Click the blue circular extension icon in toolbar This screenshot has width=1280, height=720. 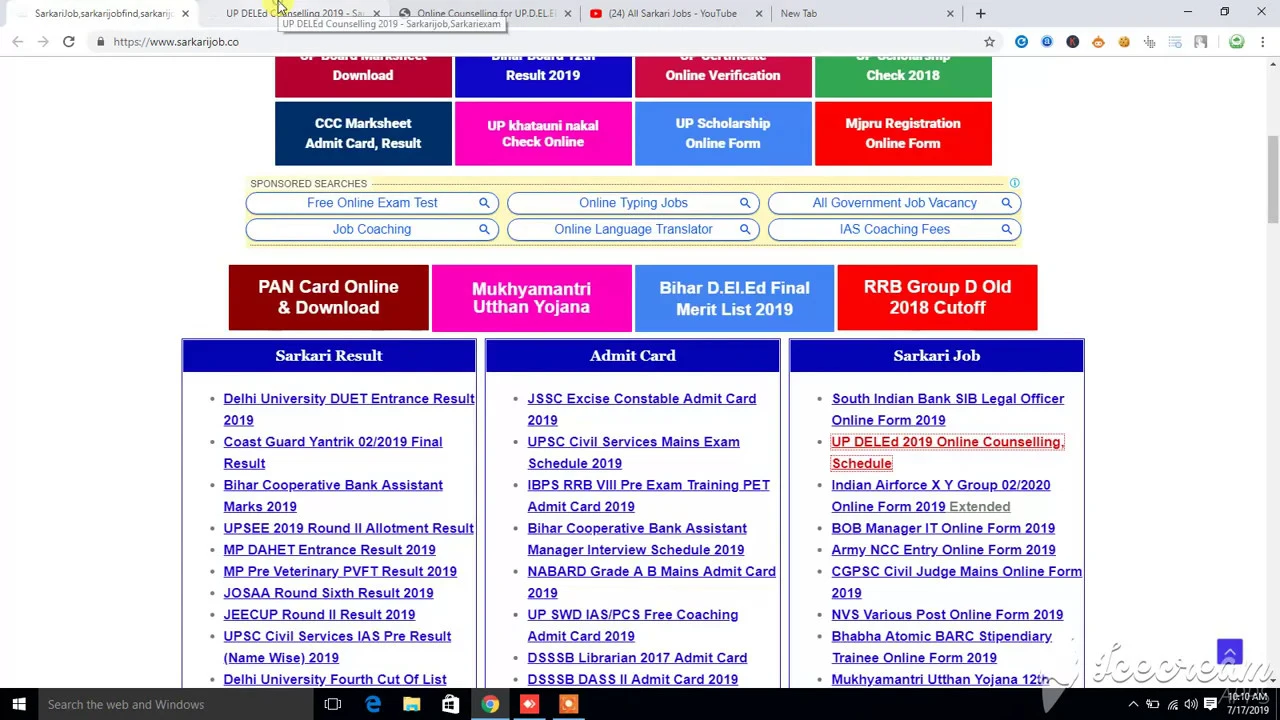pos(1021,42)
